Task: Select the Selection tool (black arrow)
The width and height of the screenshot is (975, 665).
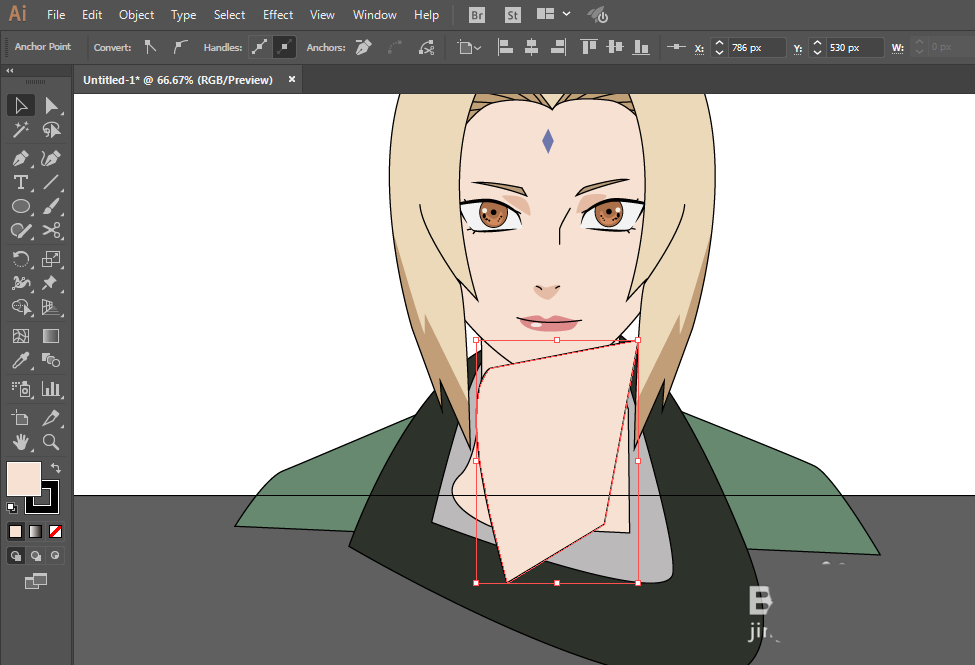Action: (x=21, y=105)
